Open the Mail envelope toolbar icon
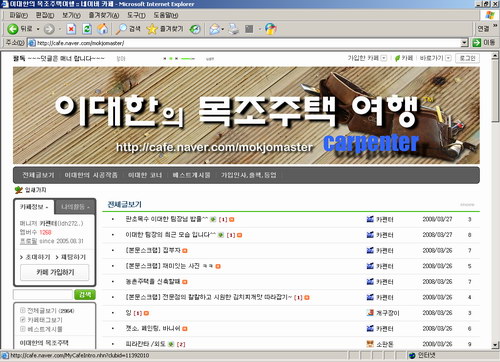The height and width of the screenshot is (362, 500). coord(214,29)
